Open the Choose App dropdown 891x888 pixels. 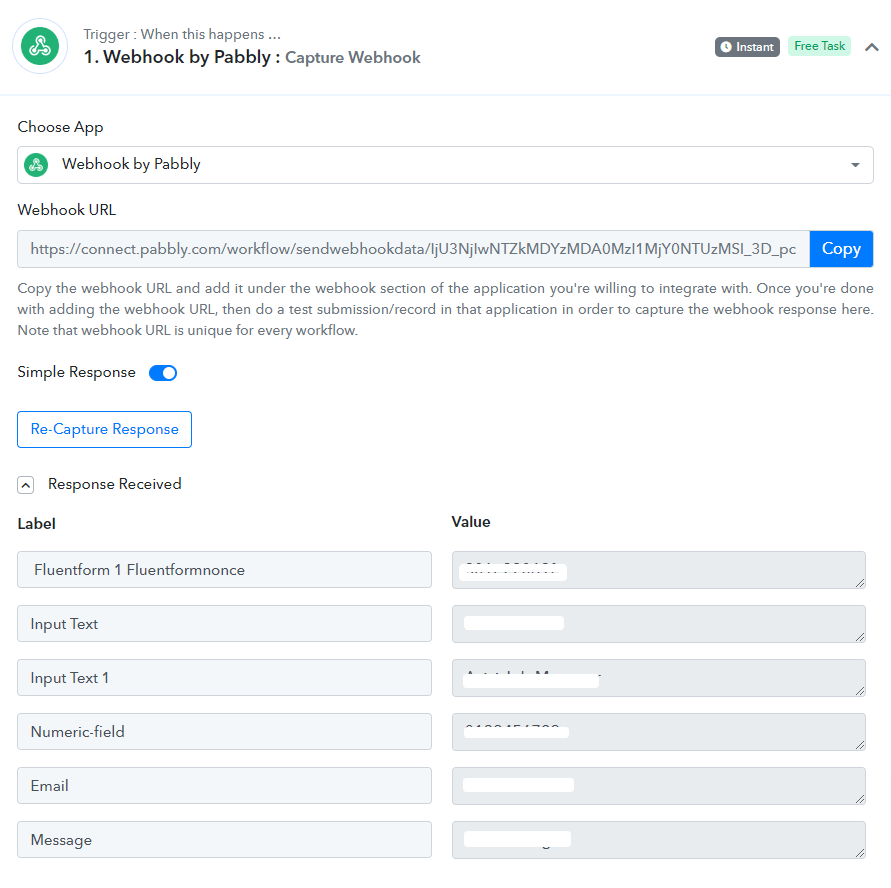(x=445, y=165)
